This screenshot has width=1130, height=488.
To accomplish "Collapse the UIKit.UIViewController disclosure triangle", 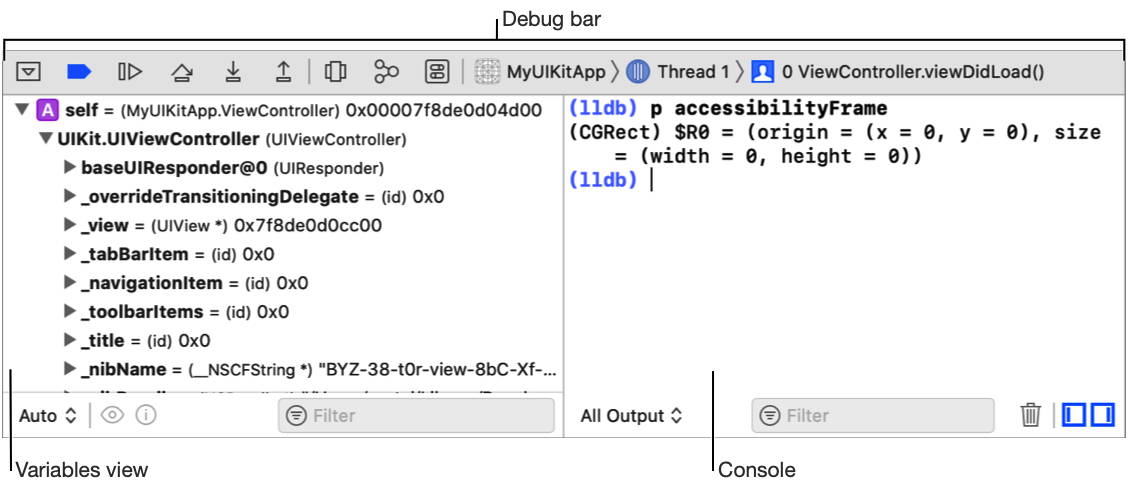I will [x=47, y=138].
